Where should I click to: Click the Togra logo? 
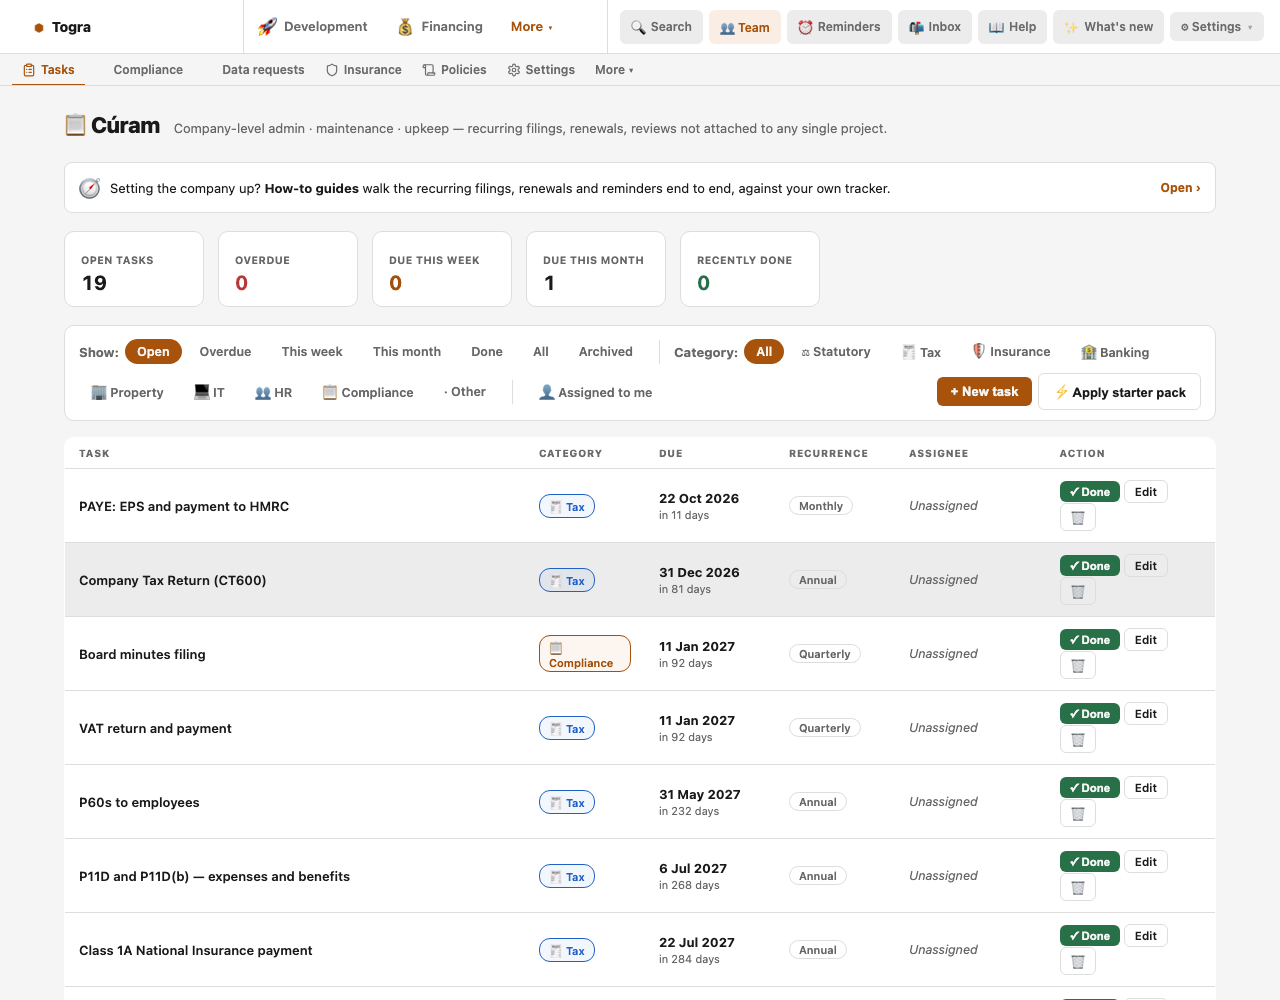coord(62,27)
